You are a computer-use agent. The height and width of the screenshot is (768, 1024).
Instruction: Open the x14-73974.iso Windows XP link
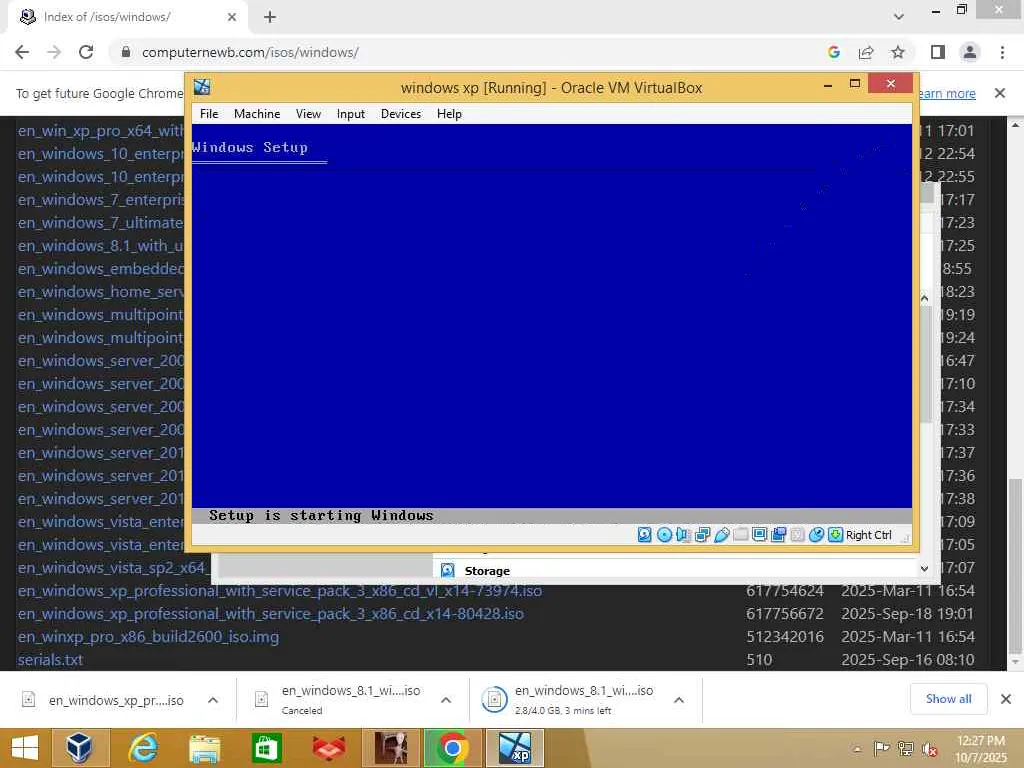click(280, 591)
